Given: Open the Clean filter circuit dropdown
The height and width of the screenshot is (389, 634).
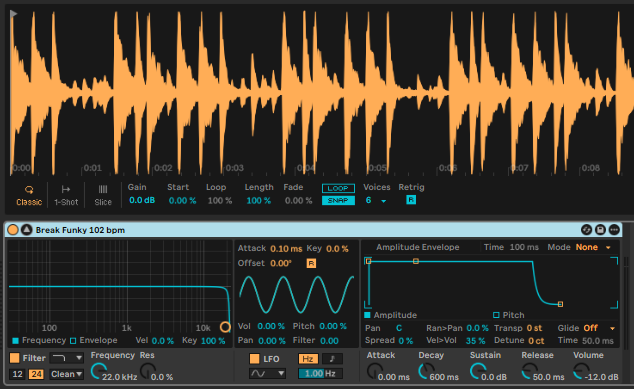Looking at the screenshot, I should [x=67, y=374].
